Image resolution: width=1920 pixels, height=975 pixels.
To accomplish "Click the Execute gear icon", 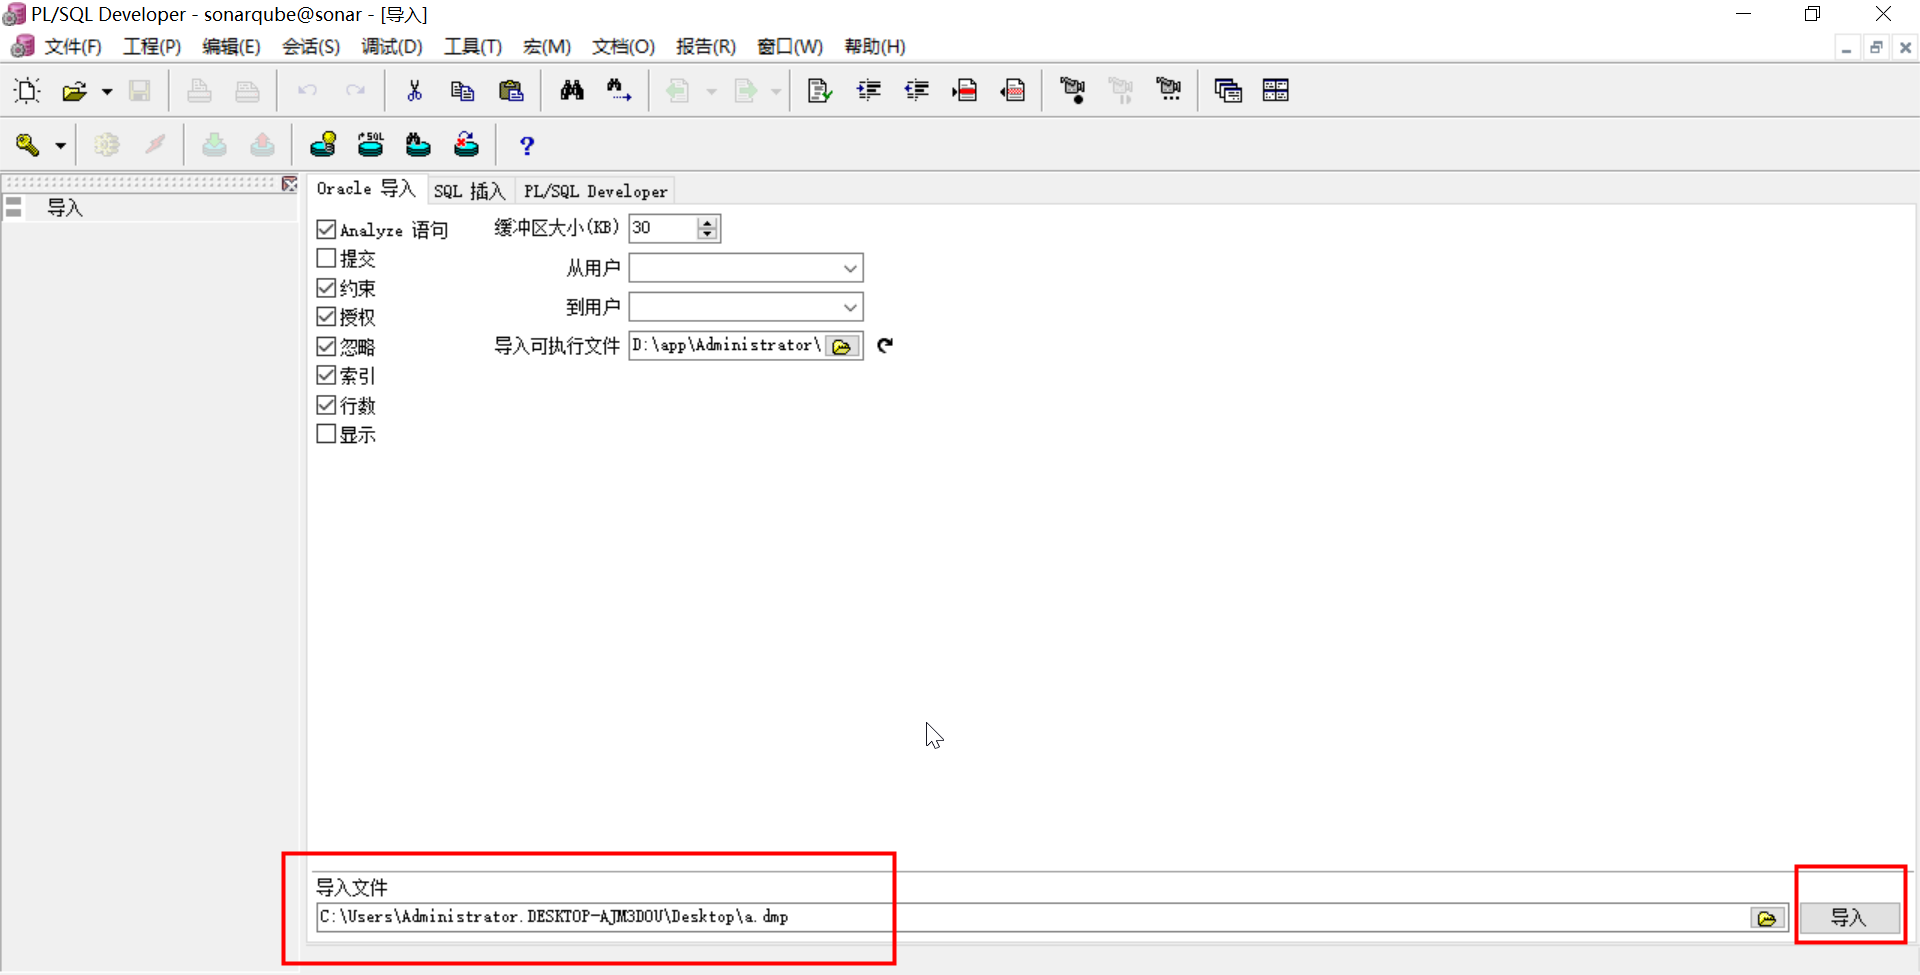I will coord(107,145).
